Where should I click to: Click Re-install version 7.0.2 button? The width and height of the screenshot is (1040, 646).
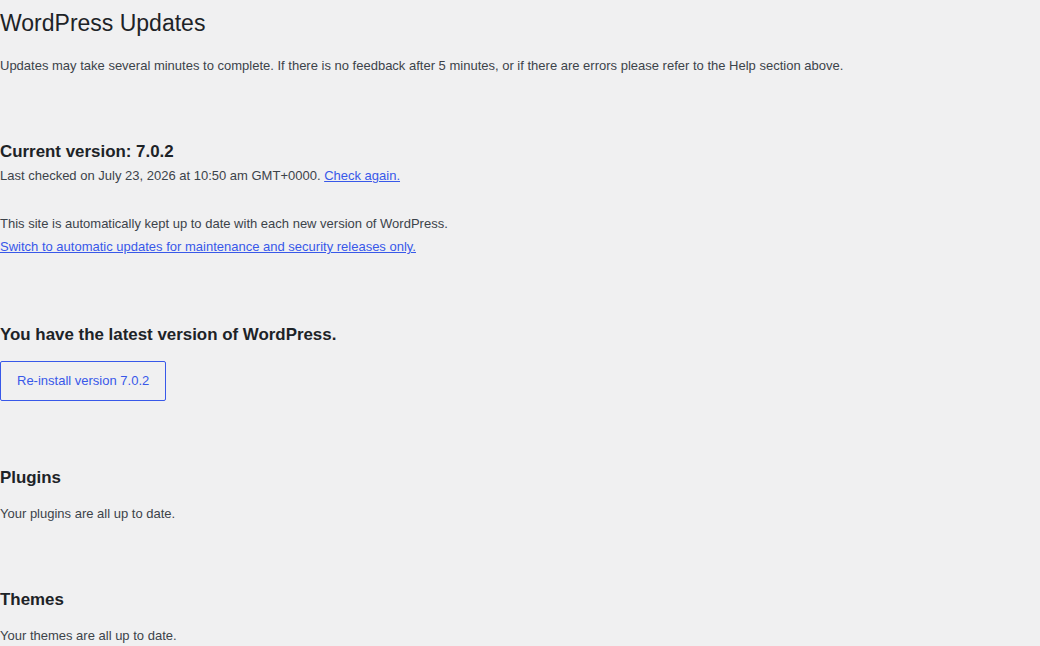pos(83,381)
